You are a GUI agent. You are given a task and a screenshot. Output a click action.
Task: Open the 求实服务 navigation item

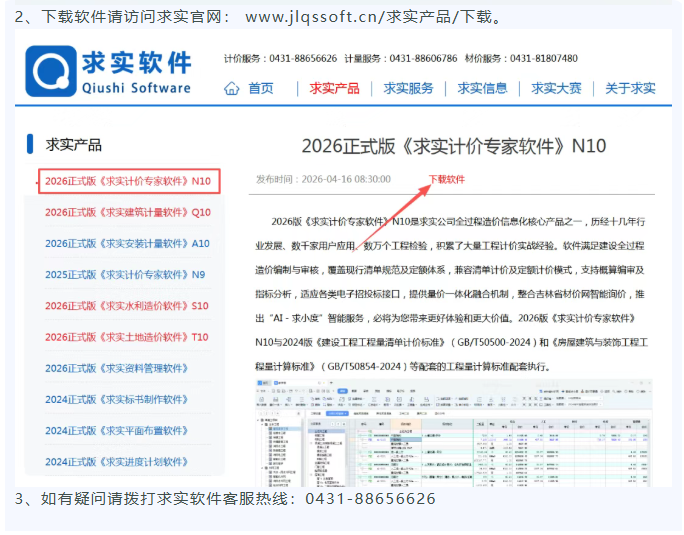pos(408,89)
